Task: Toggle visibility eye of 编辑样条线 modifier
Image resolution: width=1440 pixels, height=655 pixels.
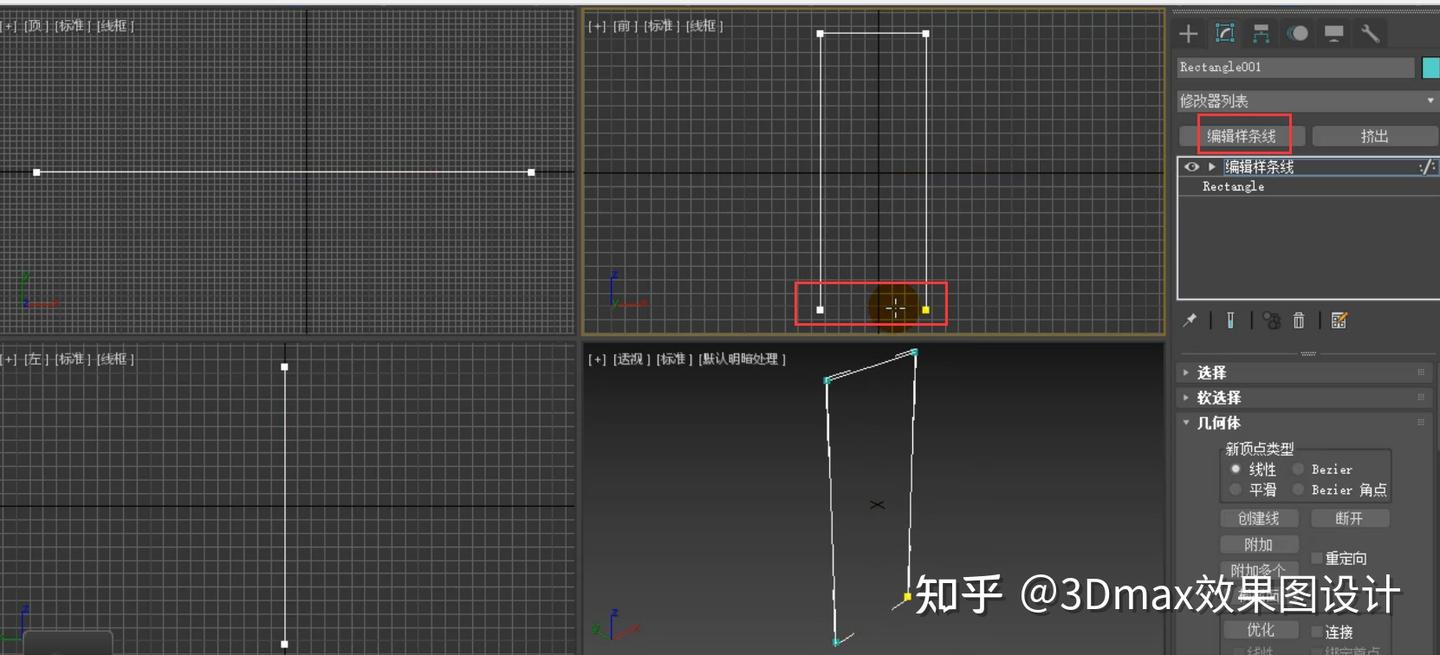Action: click(x=1190, y=166)
